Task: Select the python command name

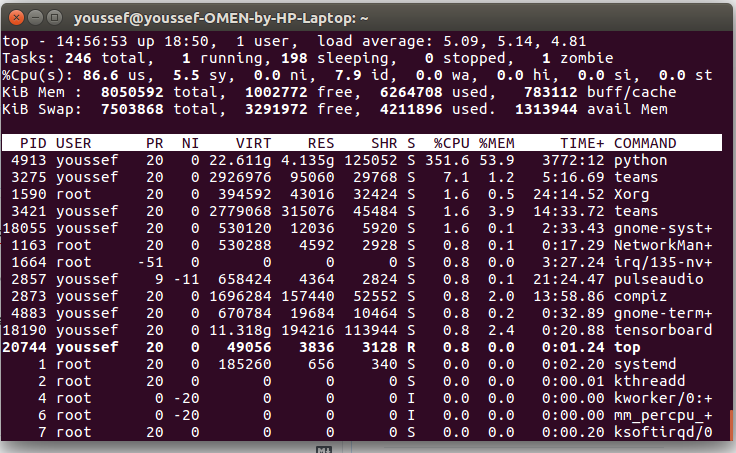Action: (640, 161)
